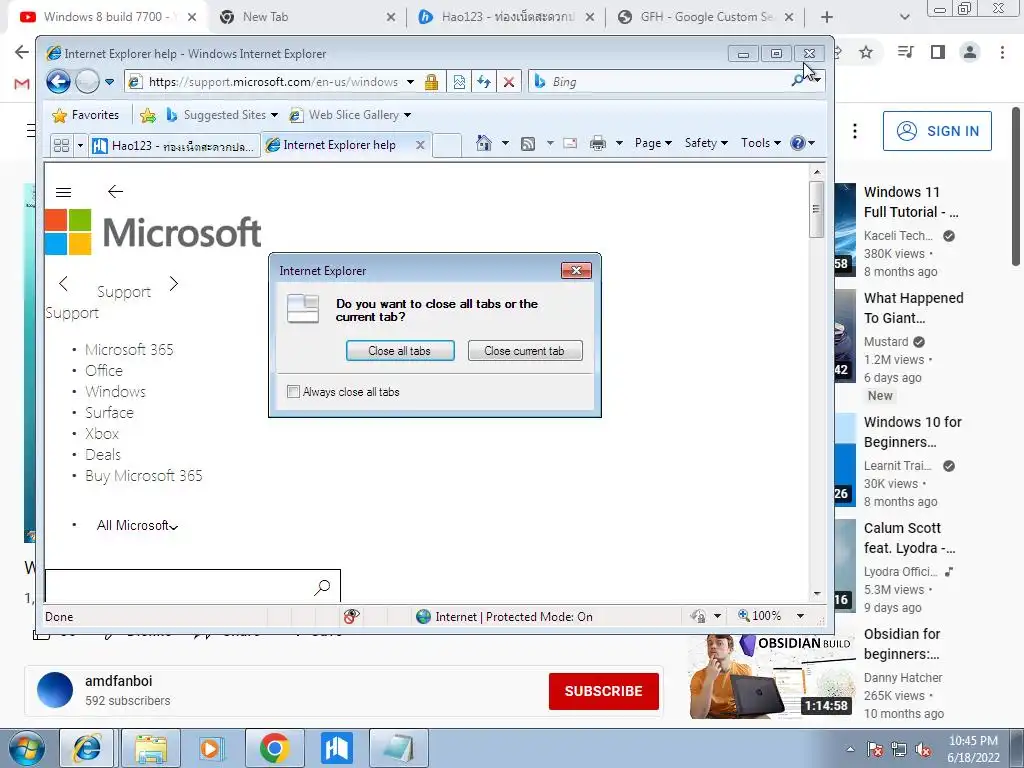This screenshot has height=768, width=1024.
Task: Click amdfanboi channel name
Action: point(118,680)
